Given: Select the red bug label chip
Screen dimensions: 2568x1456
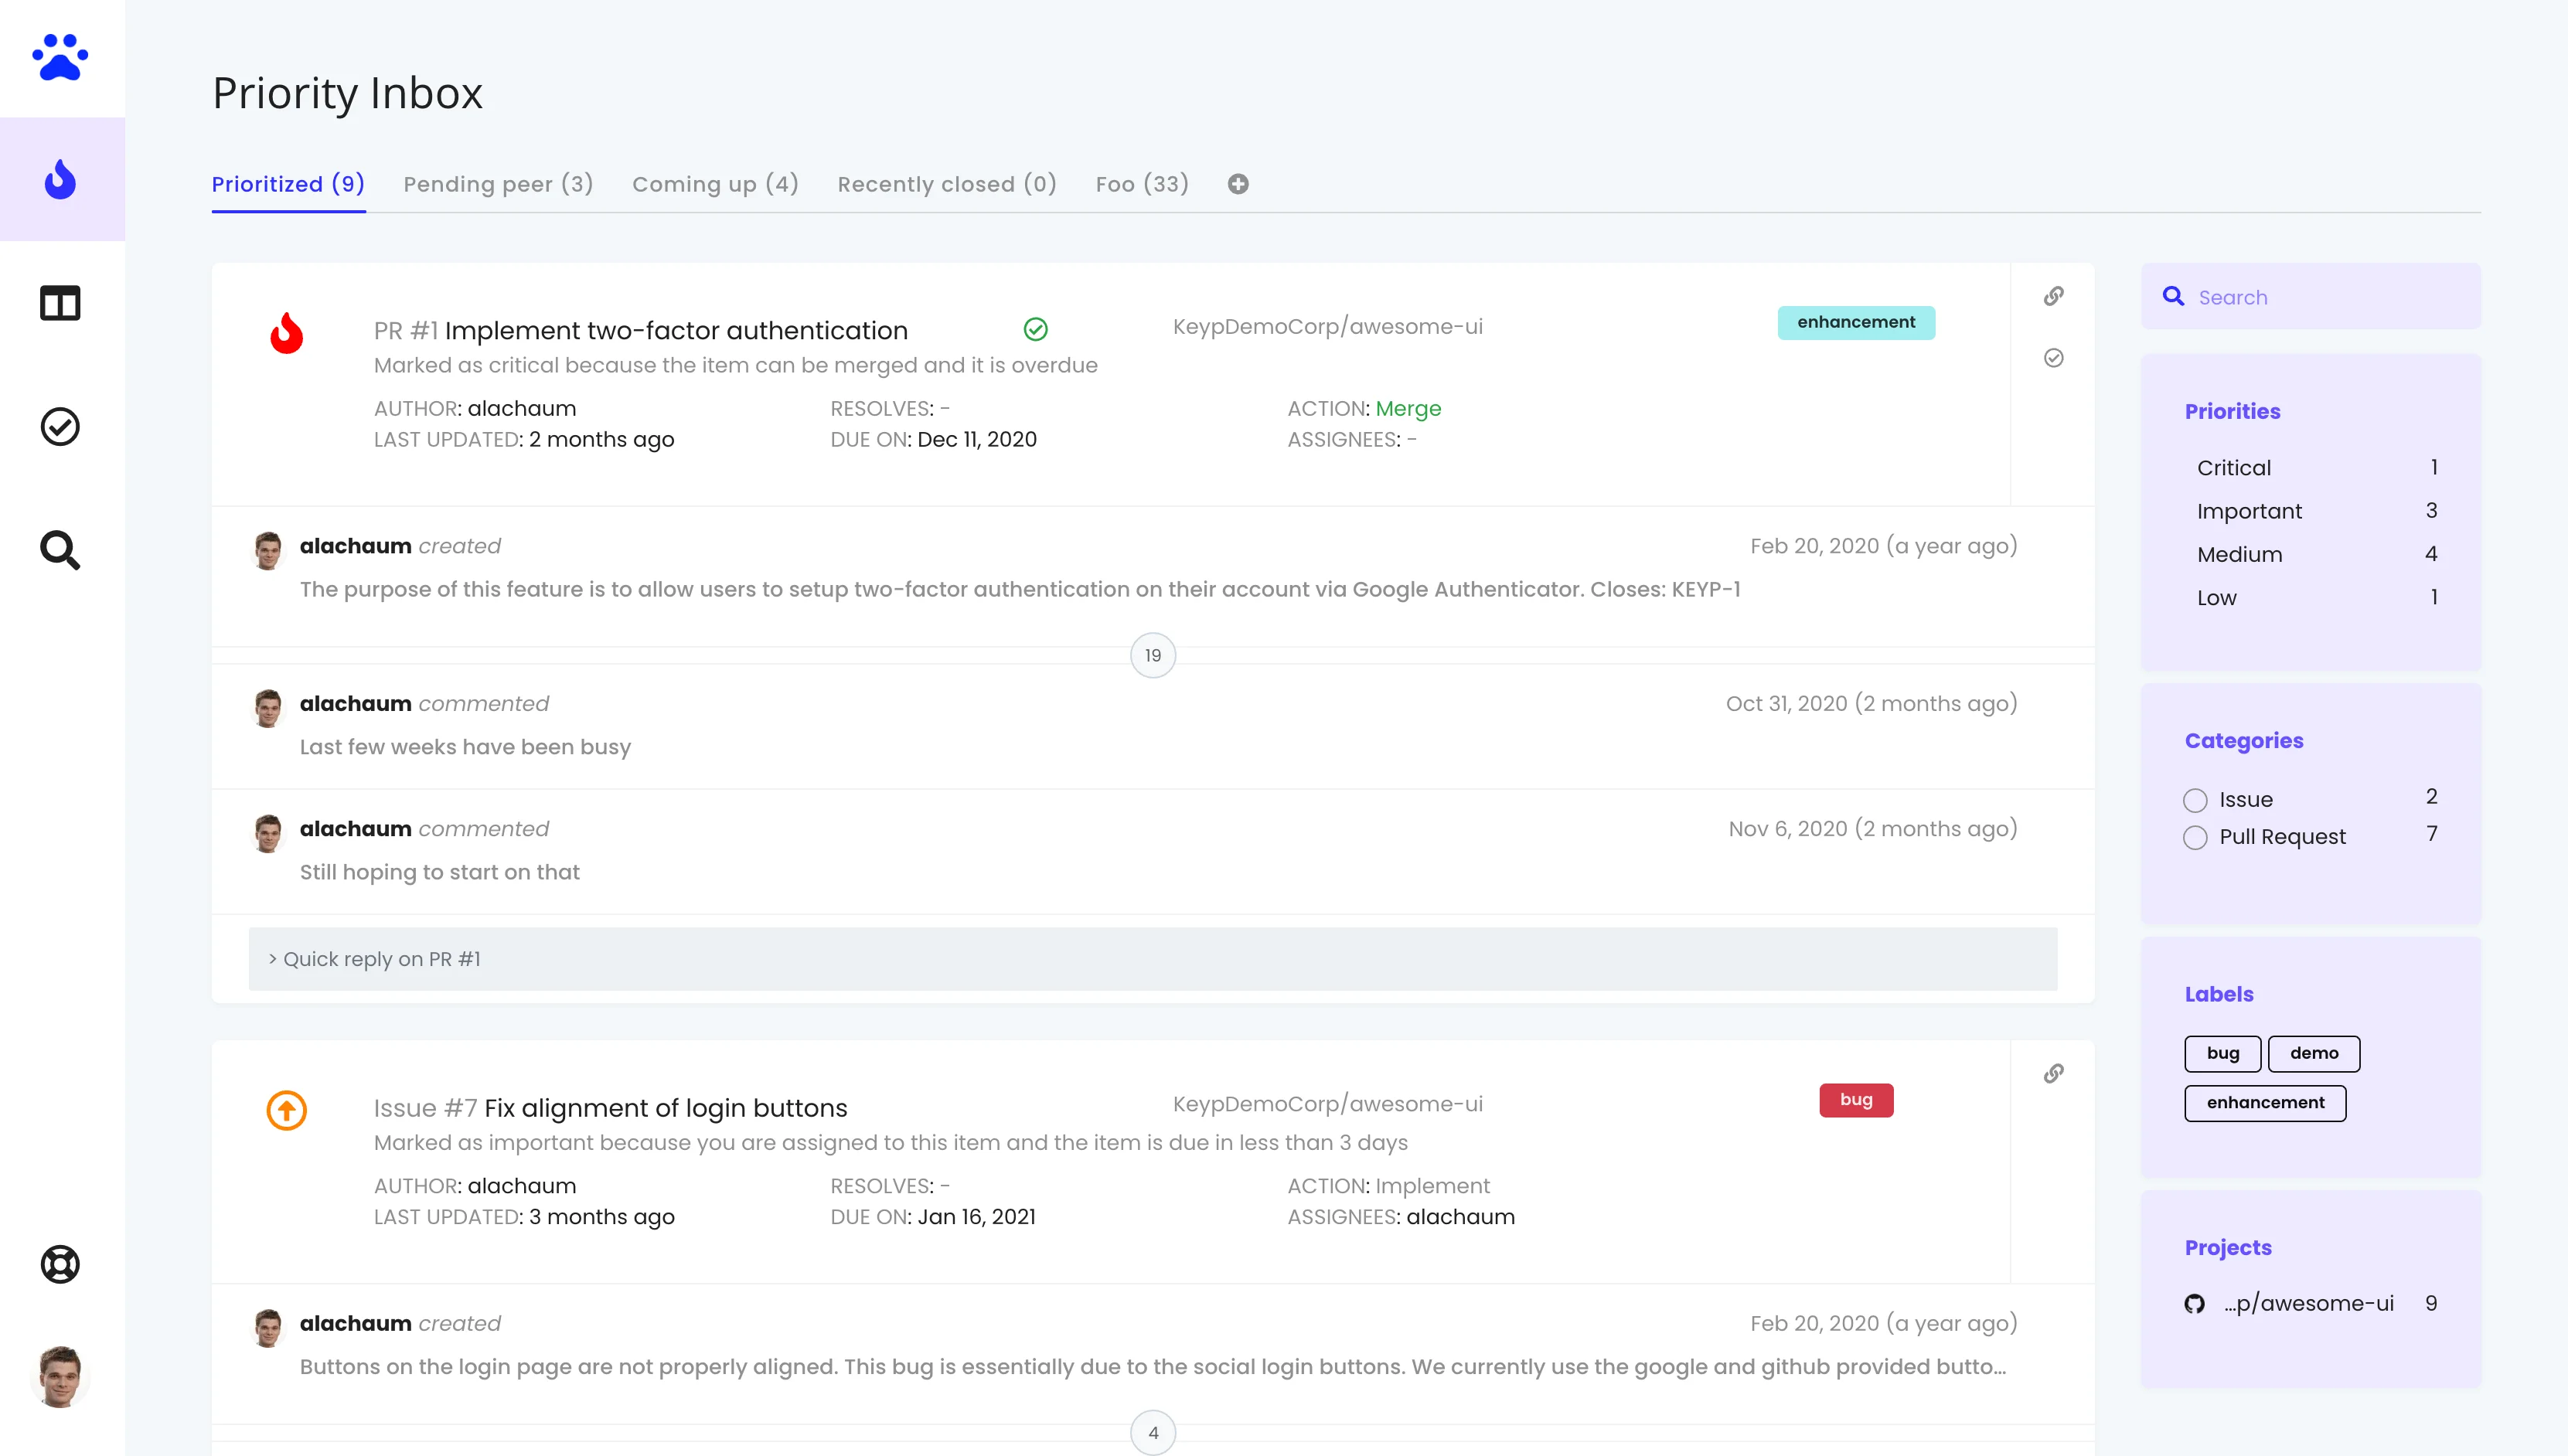Looking at the screenshot, I should click(x=1855, y=1099).
